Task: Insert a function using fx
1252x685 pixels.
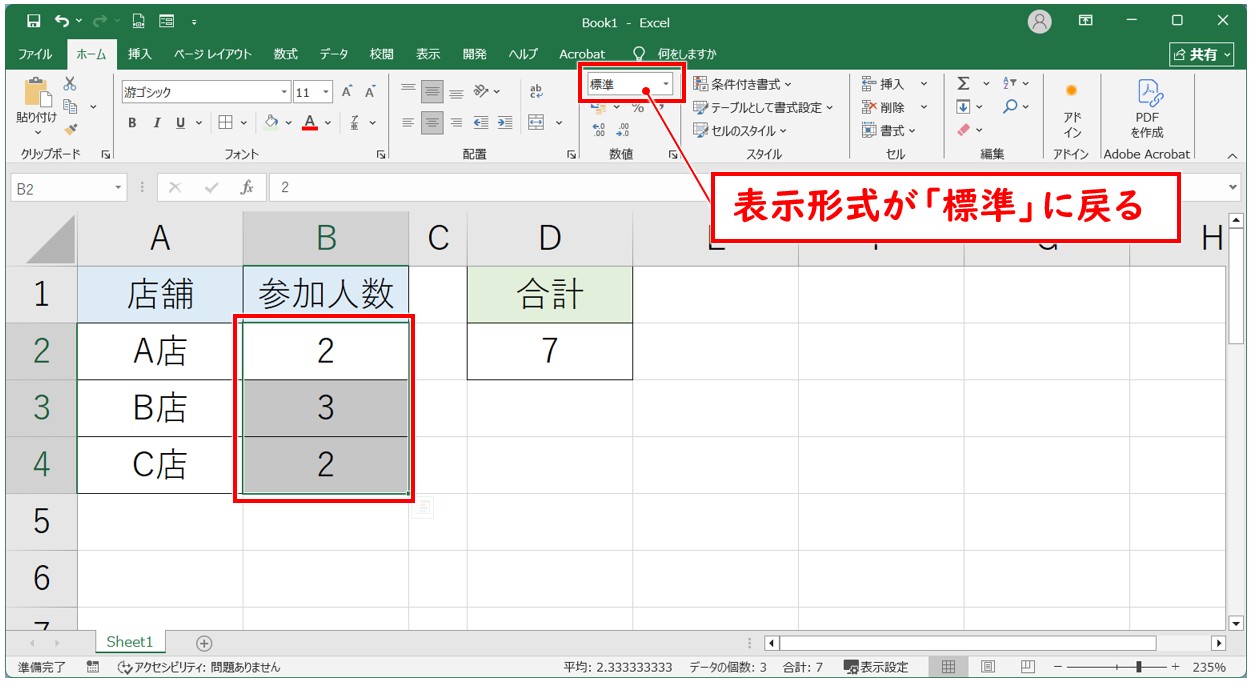Action: pyautogui.click(x=246, y=187)
